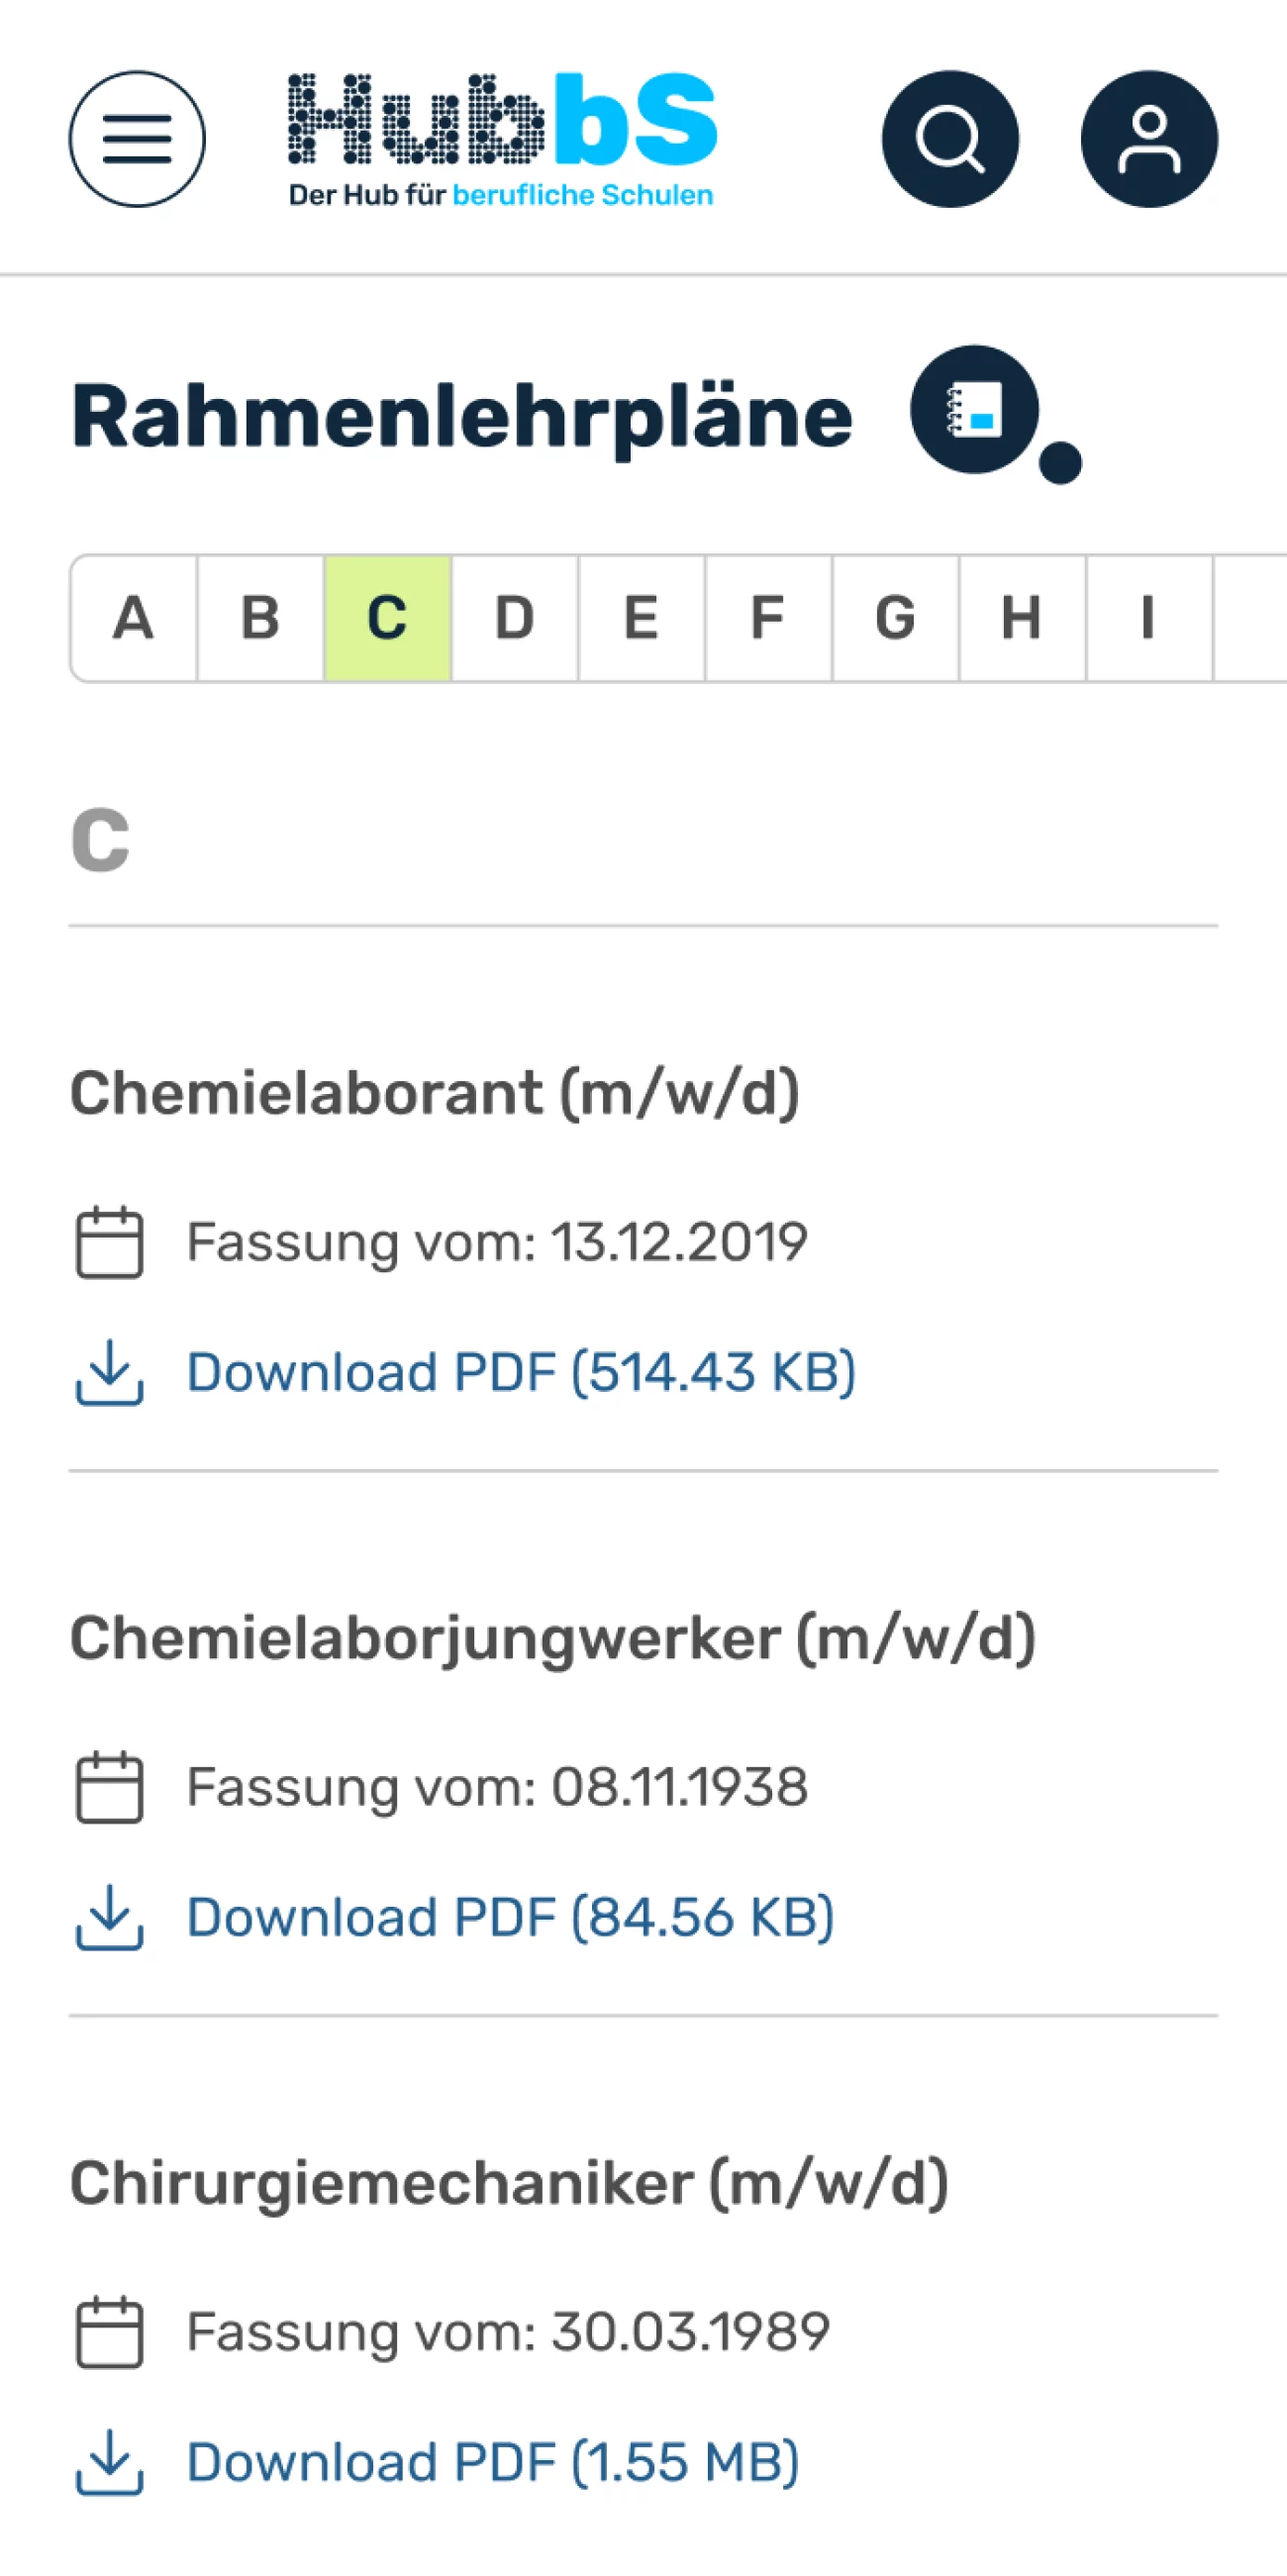Show entries under letter I
The height and width of the screenshot is (2576, 1287).
(x=1150, y=618)
